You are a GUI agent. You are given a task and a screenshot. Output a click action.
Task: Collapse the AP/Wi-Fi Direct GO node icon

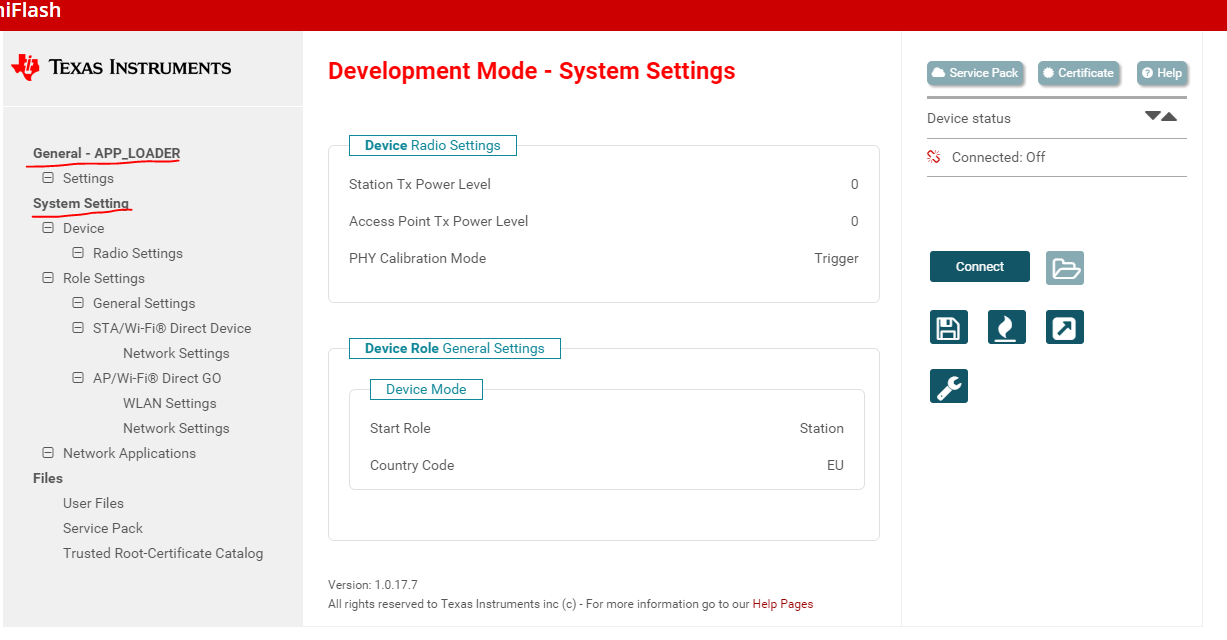tap(78, 378)
